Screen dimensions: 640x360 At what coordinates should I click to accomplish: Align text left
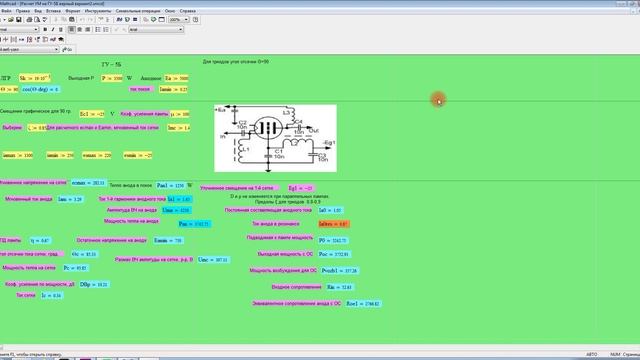[72, 29]
